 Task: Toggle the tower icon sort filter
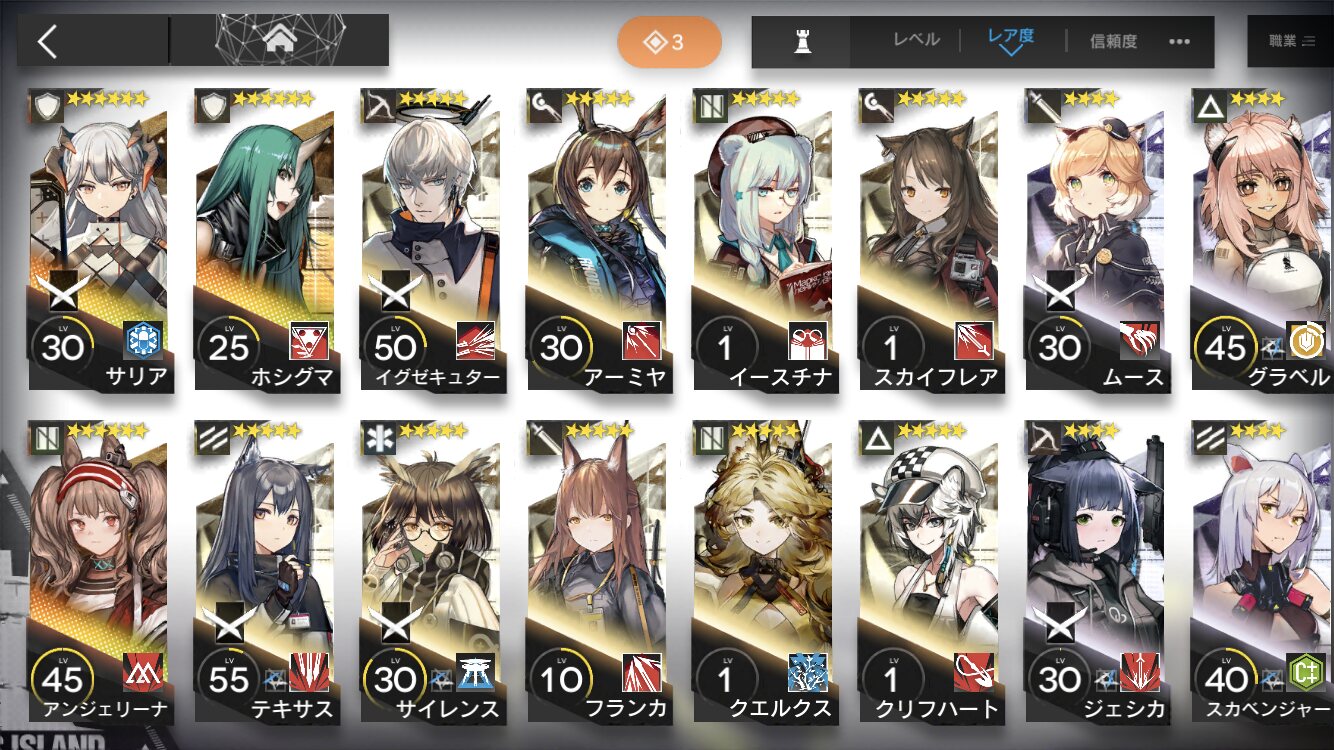801,42
